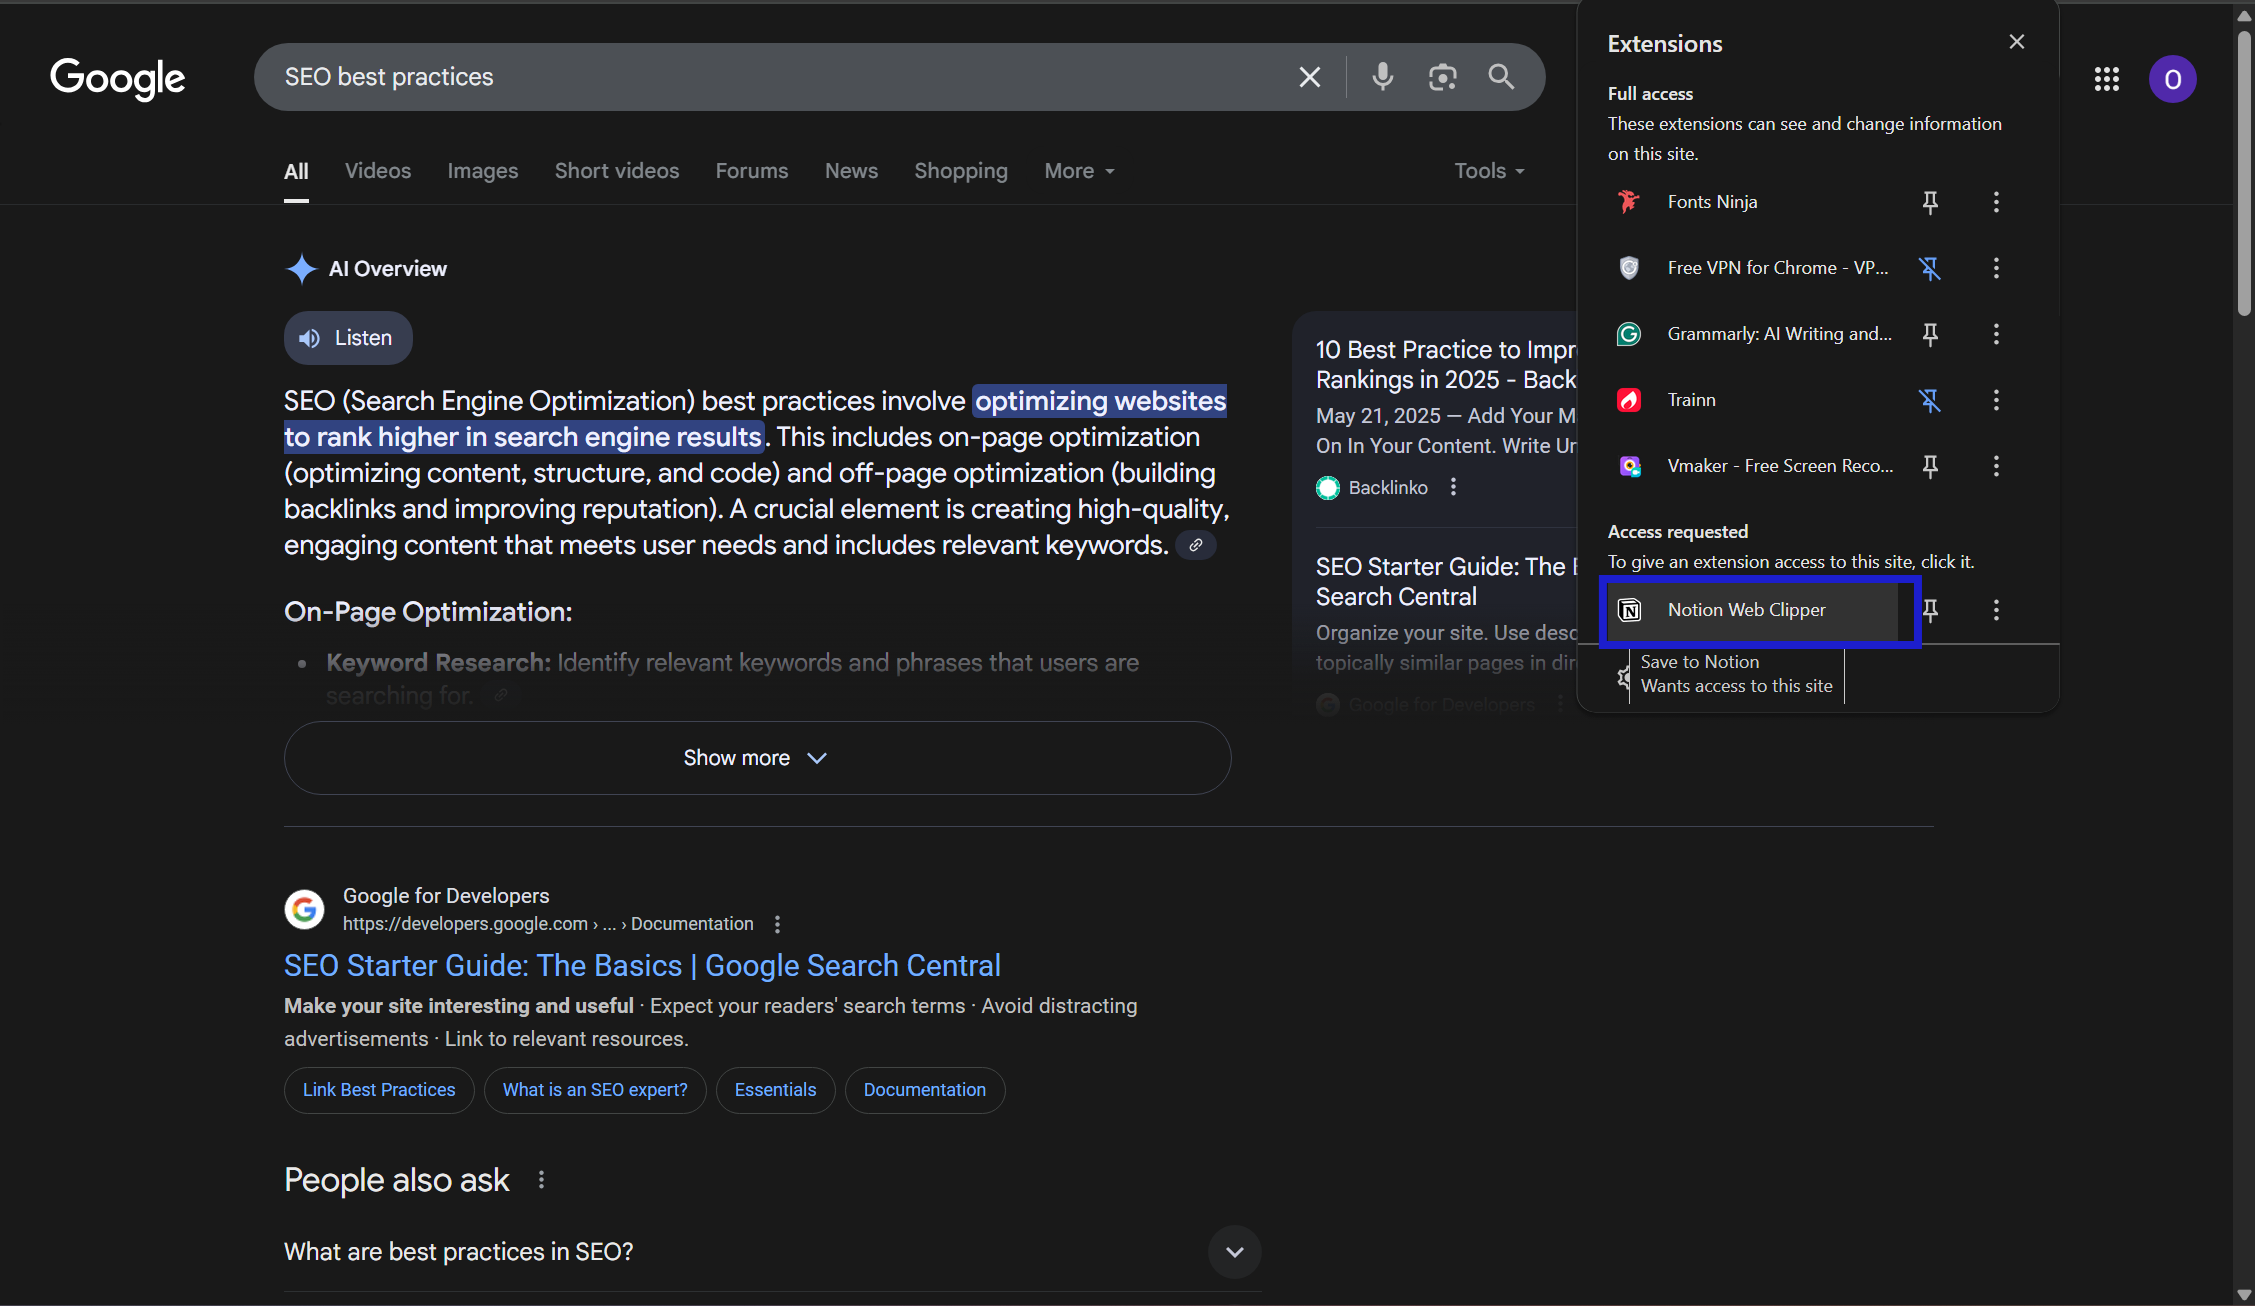Start voice search with the microphone
2255x1306 pixels.
[x=1383, y=76]
